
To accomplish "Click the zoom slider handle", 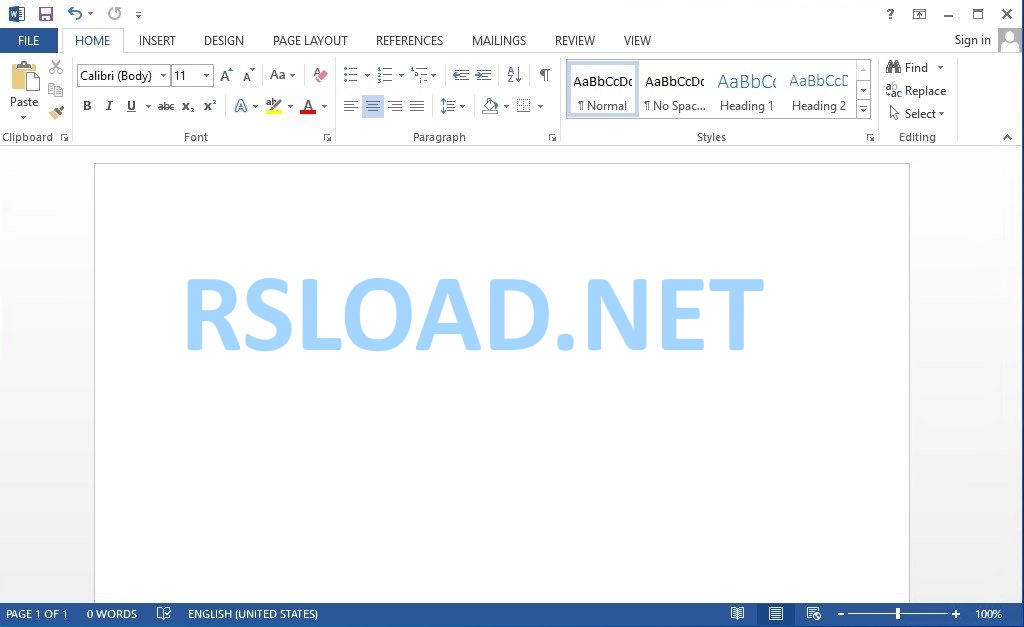I will (x=898, y=613).
